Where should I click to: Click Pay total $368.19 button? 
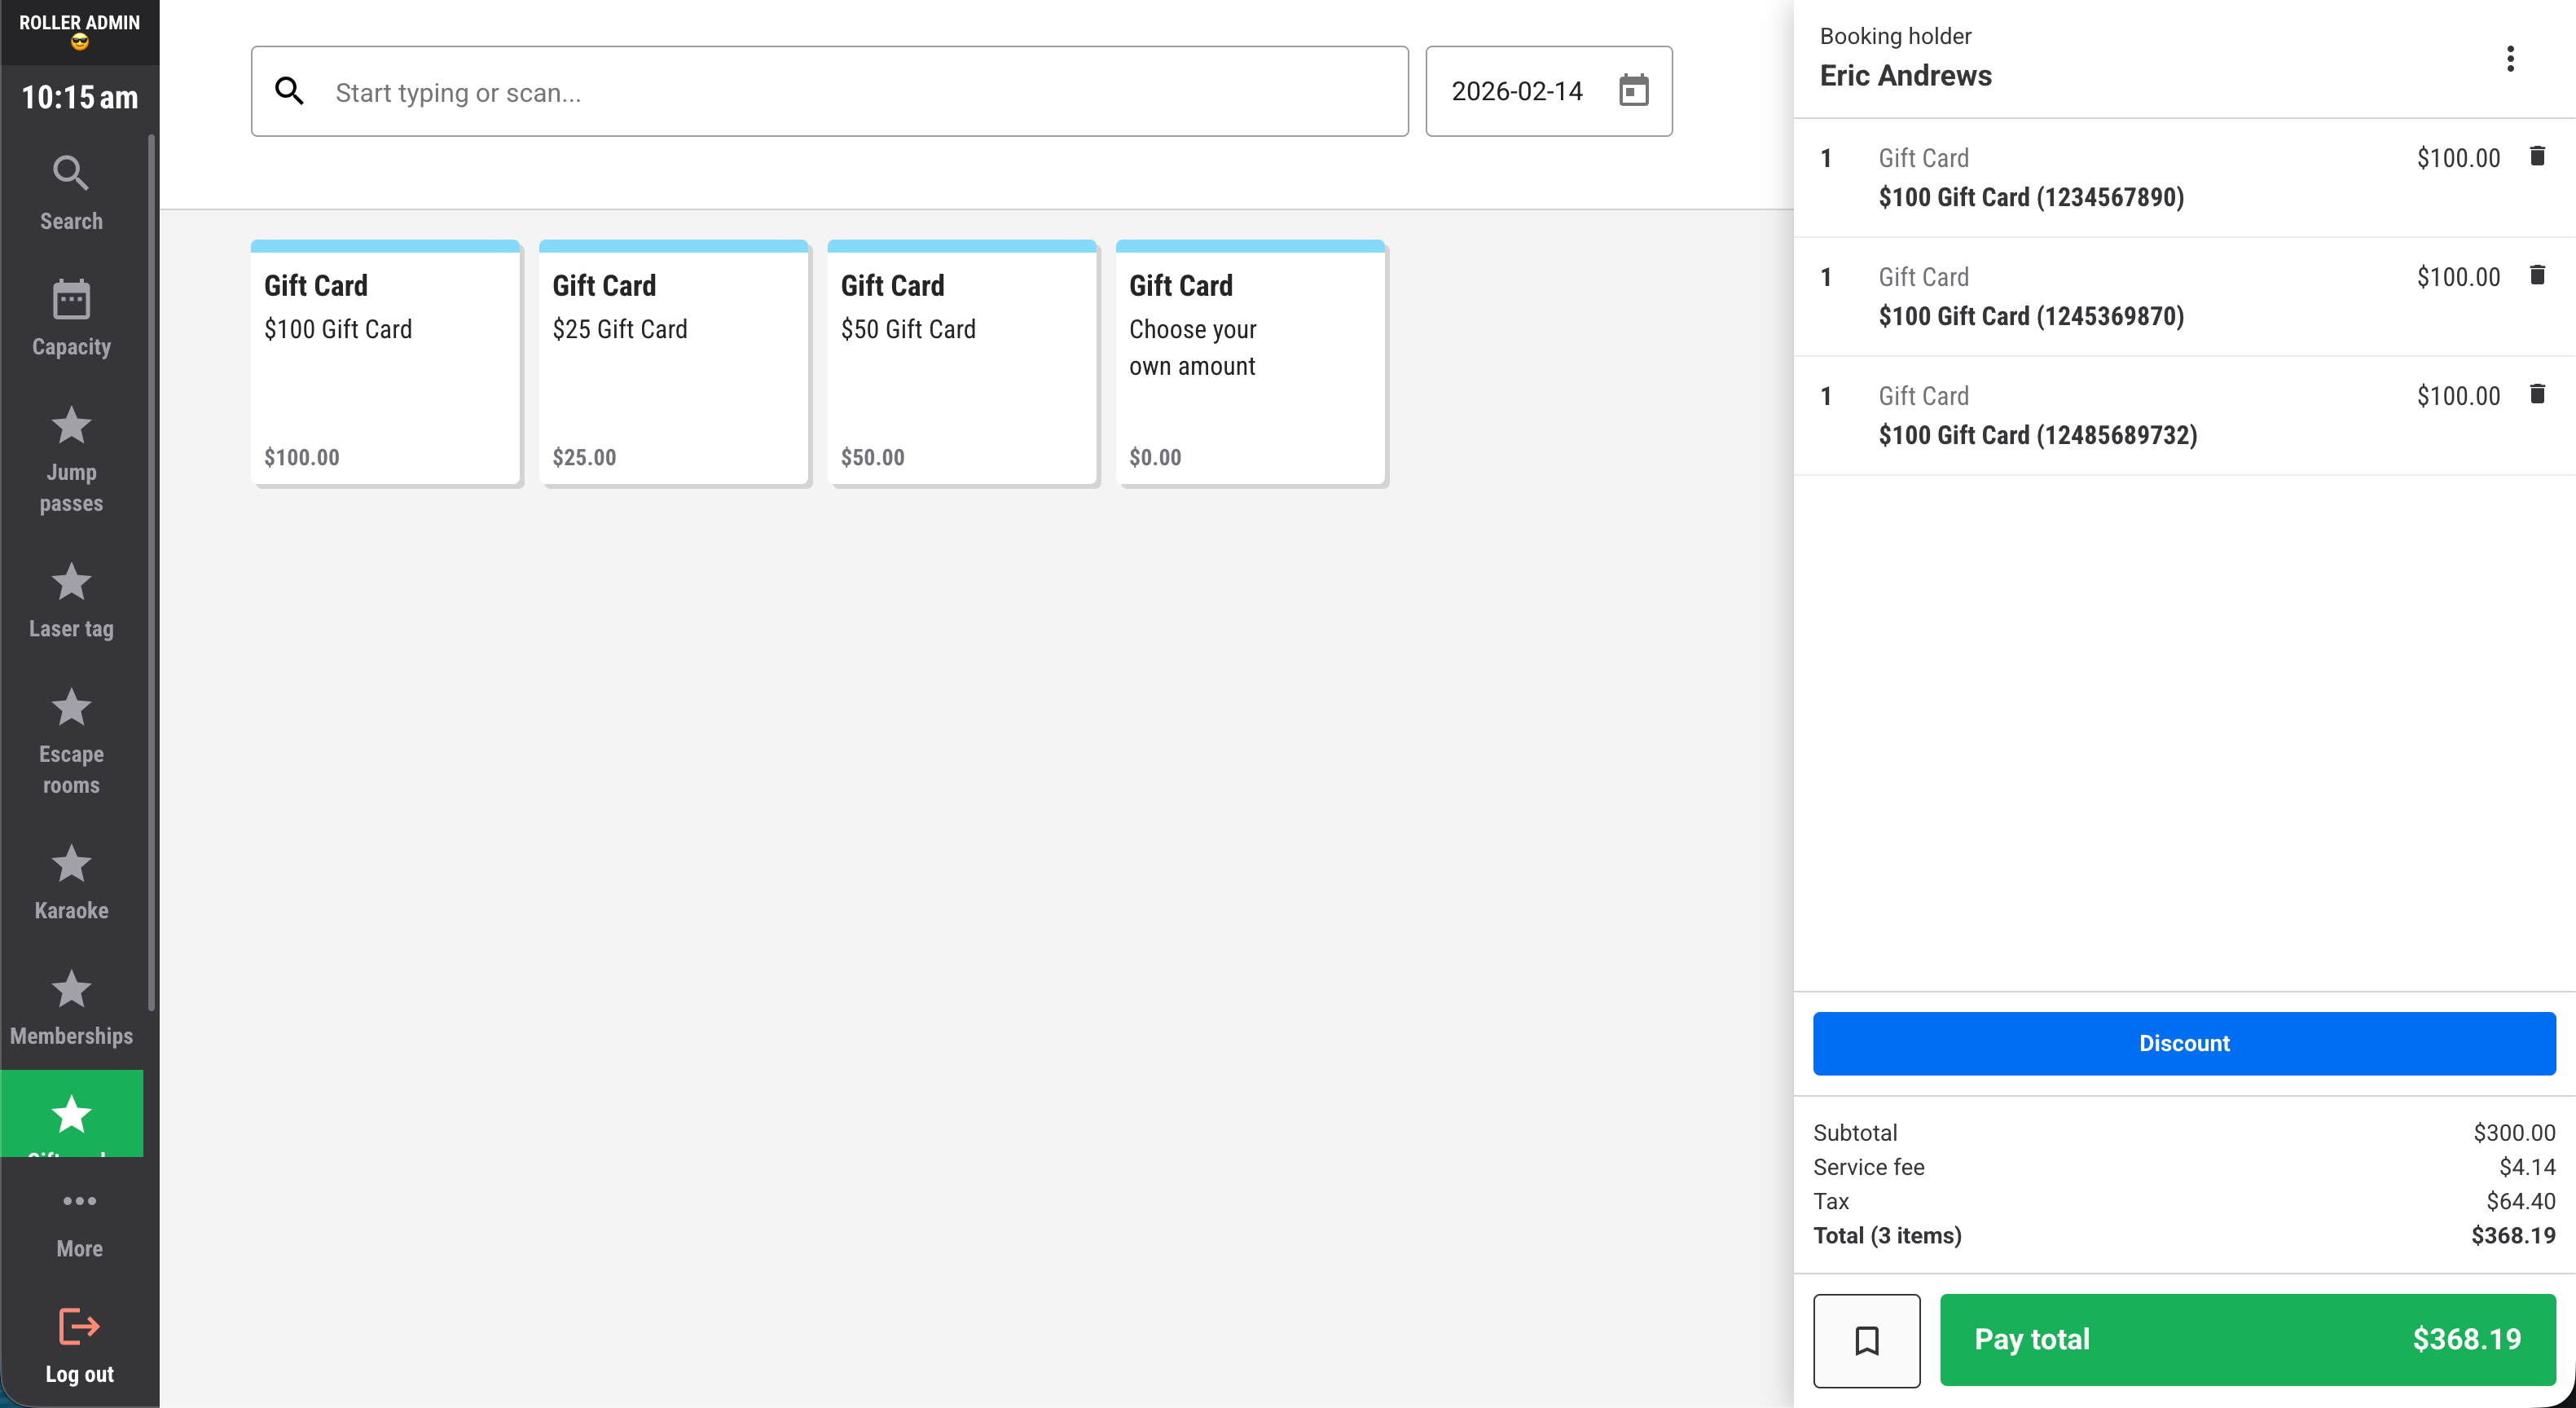point(2247,1339)
